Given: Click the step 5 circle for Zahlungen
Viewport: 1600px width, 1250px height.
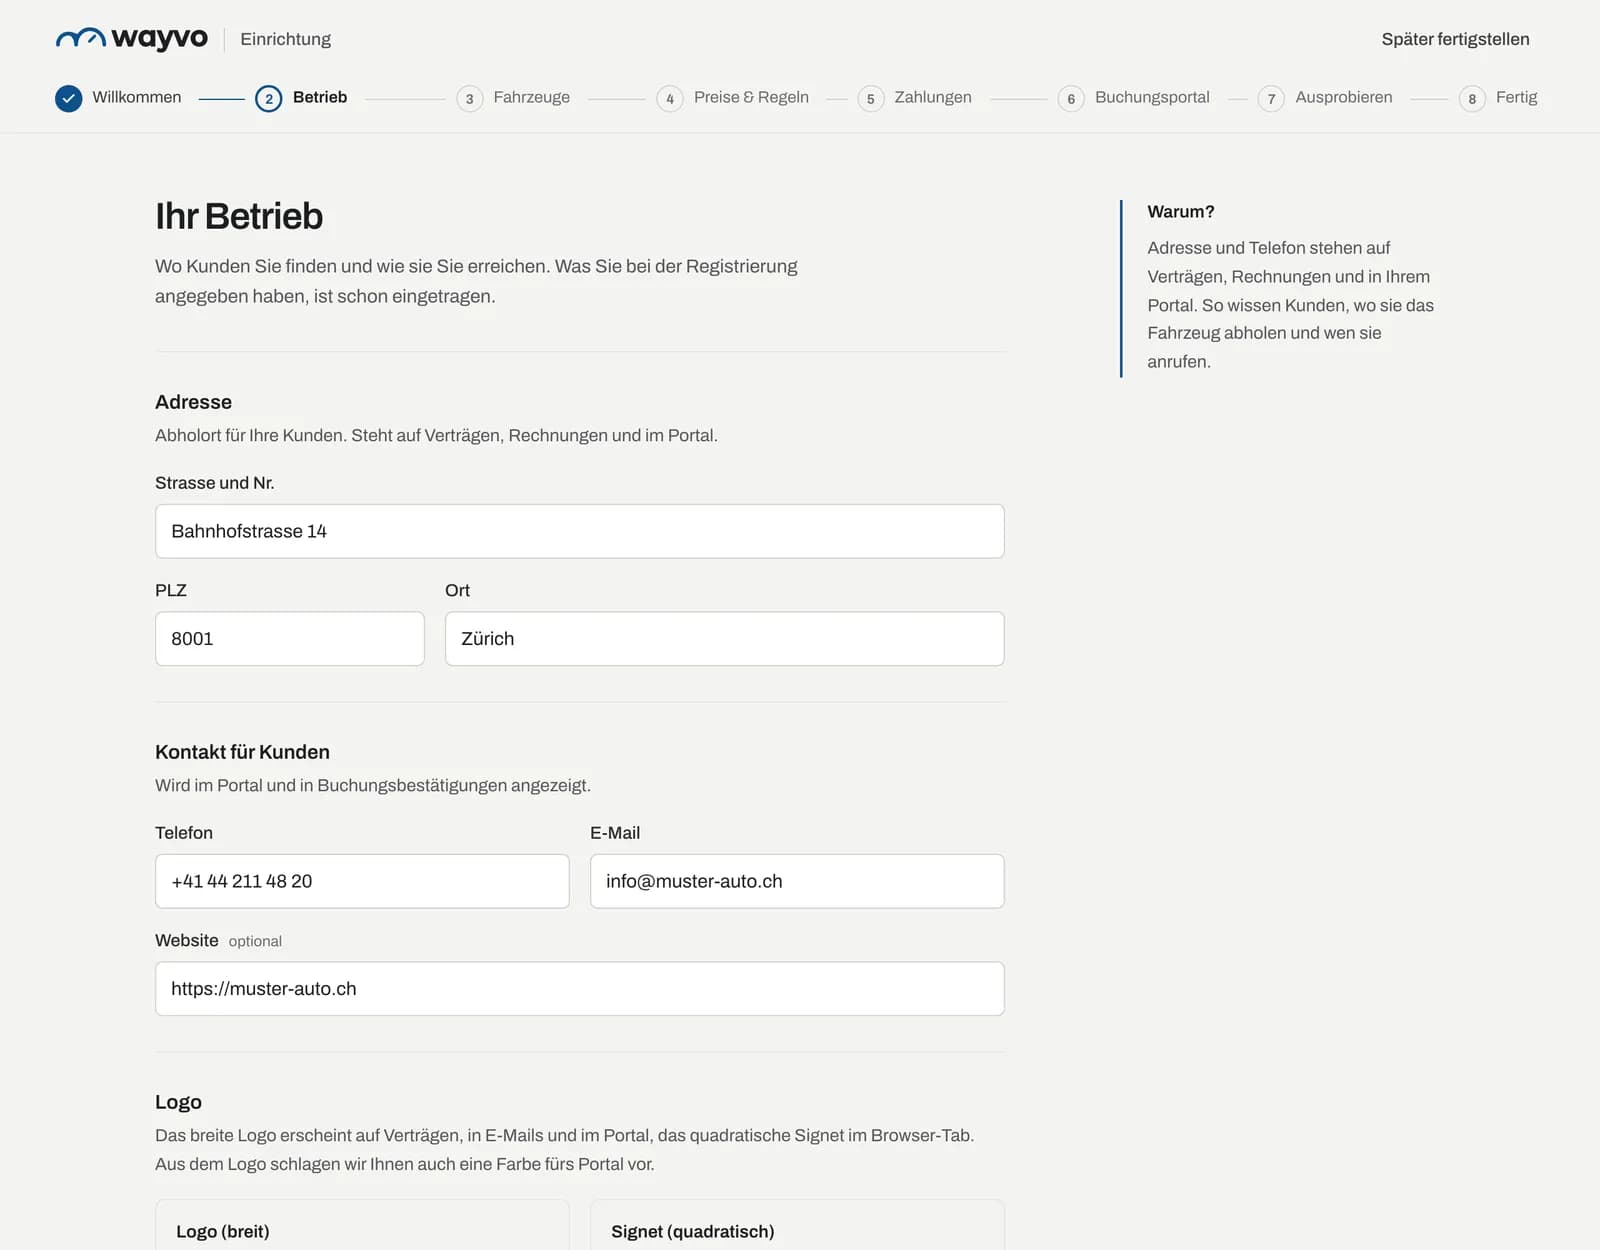Looking at the screenshot, I should click(x=871, y=98).
